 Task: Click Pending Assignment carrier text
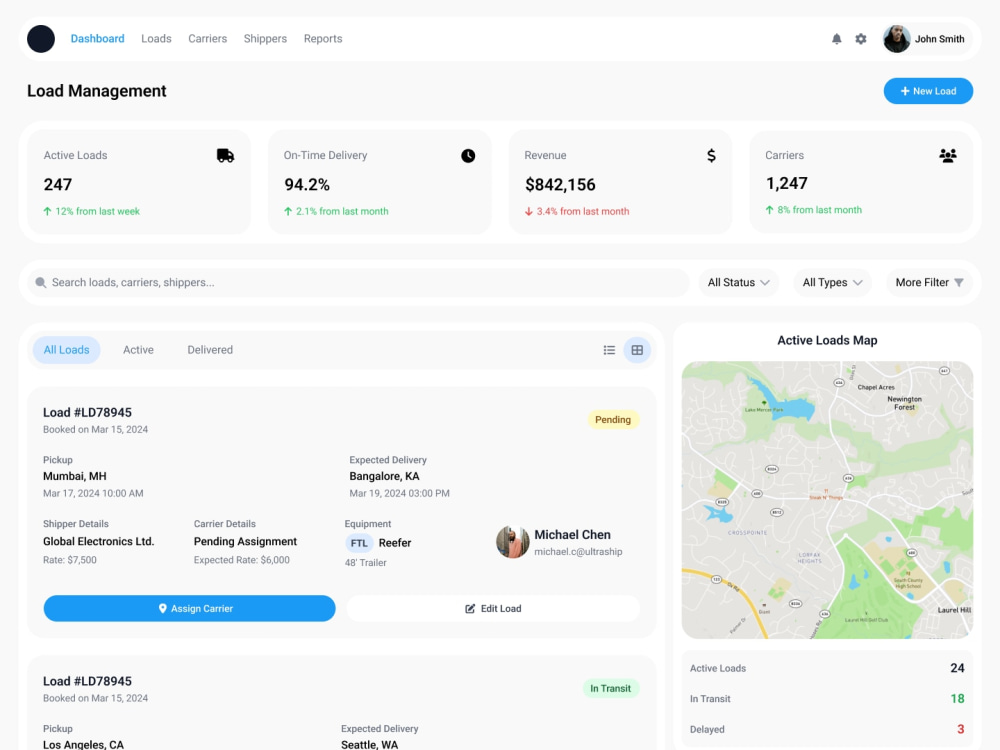tap(246, 541)
